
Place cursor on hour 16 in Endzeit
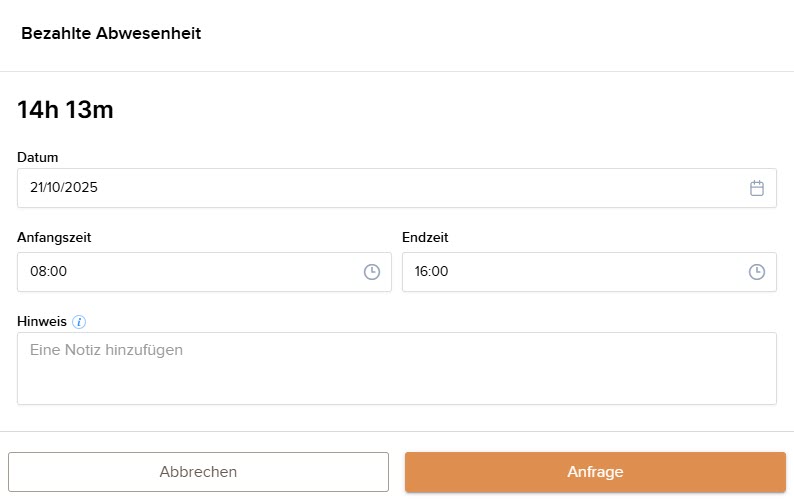point(422,272)
